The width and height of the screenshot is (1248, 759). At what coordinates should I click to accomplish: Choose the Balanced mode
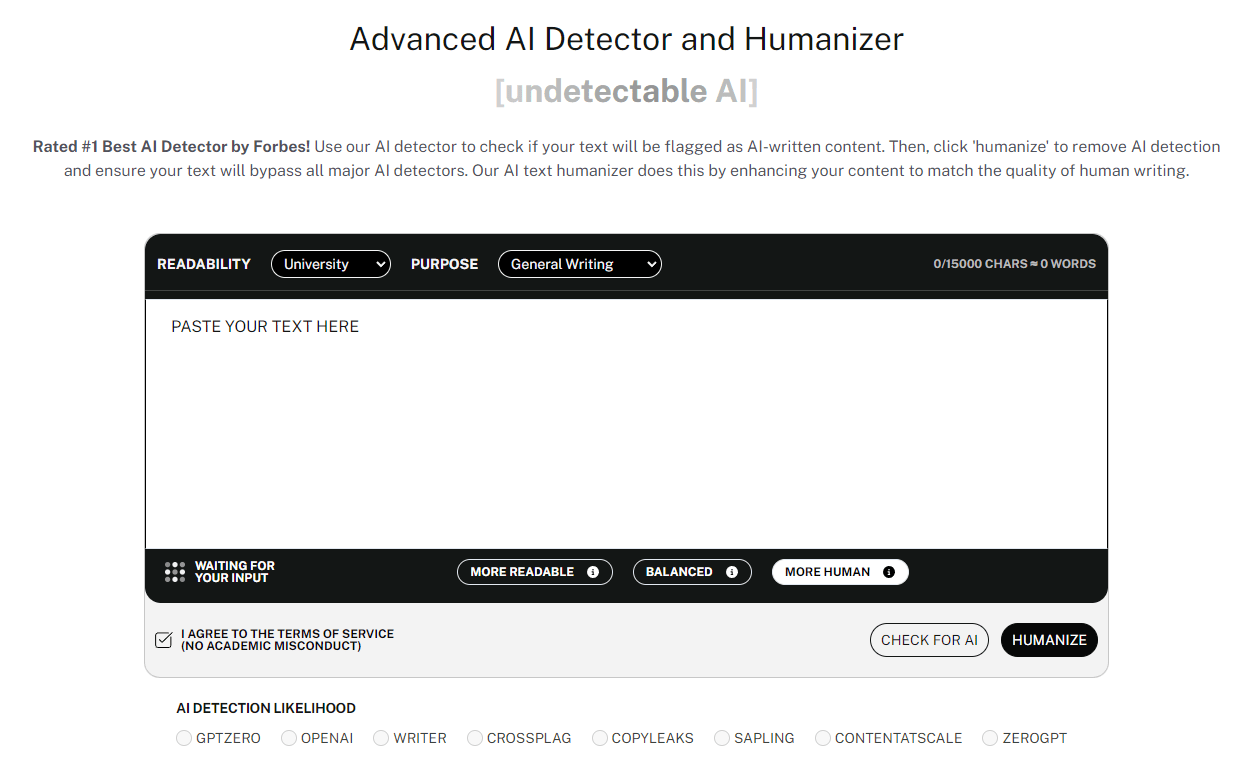(692, 572)
